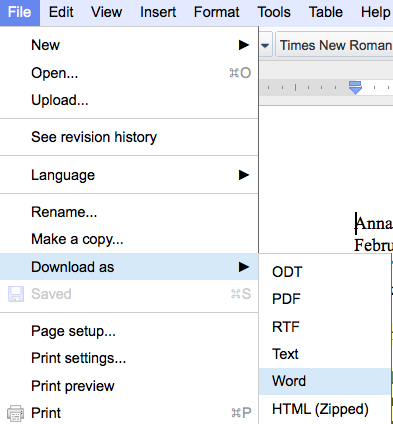Image resolution: width=393 pixels, height=424 pixels.
Task: Select Upload... menu entry
Action: click(x=129, y=100)
